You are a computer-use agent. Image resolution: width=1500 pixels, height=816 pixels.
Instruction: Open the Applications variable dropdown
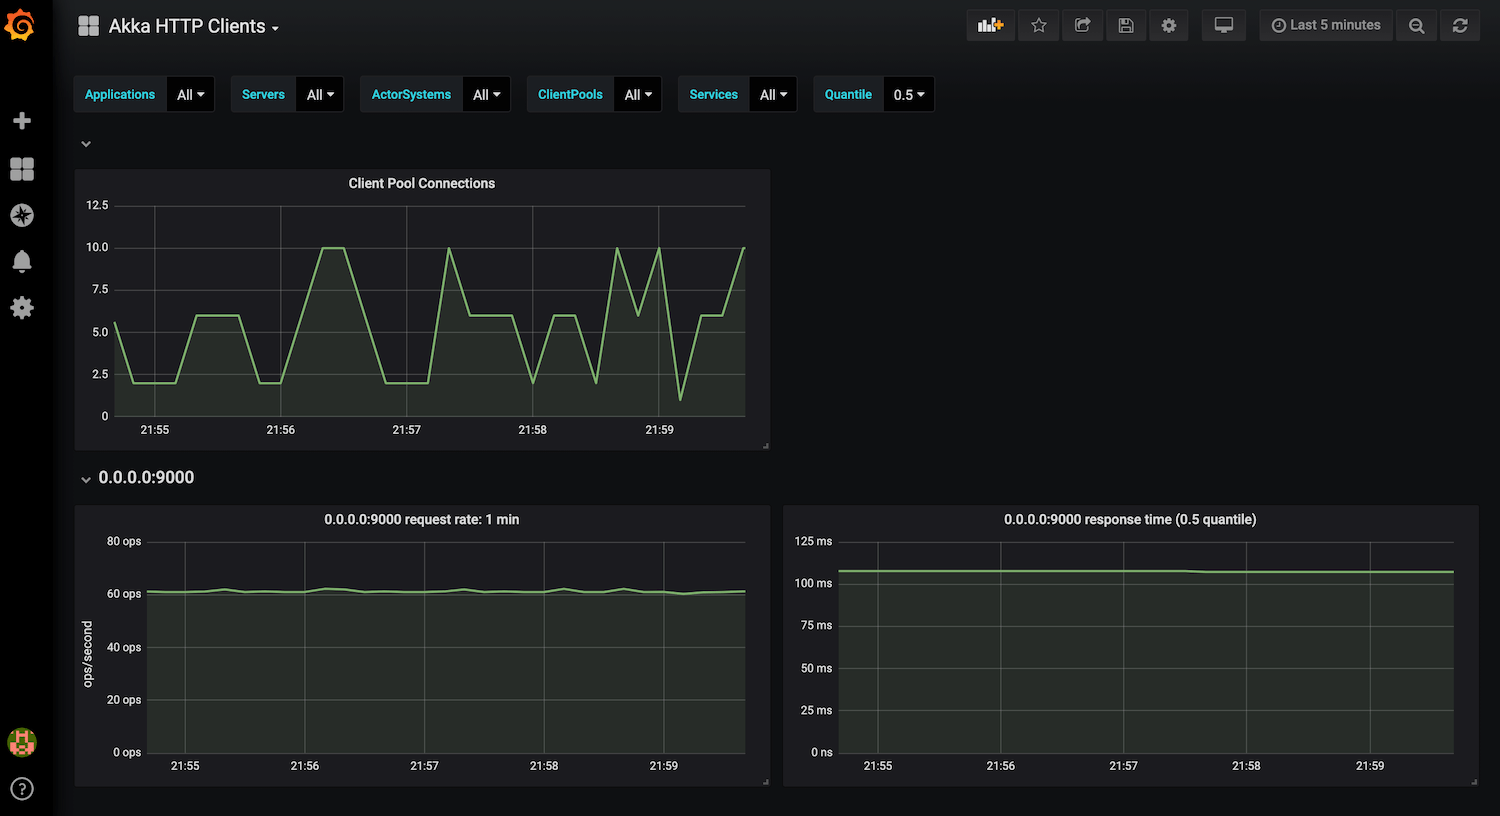coord(191,94)
